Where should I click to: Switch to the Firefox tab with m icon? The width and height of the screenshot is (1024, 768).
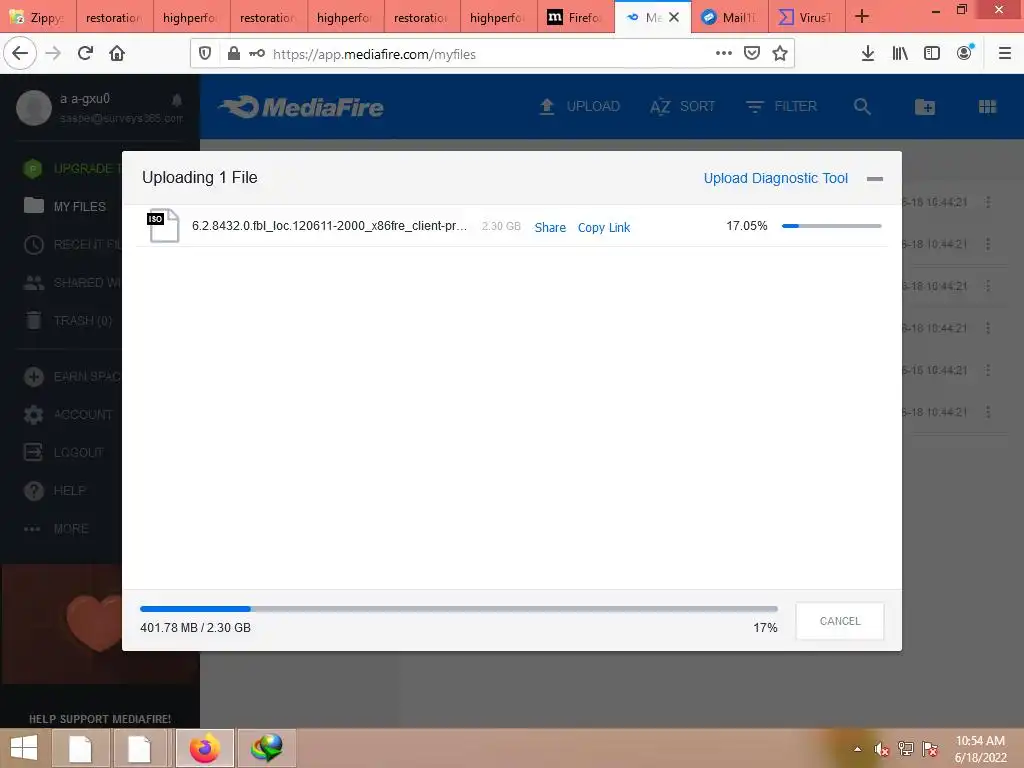coord(576,17)
